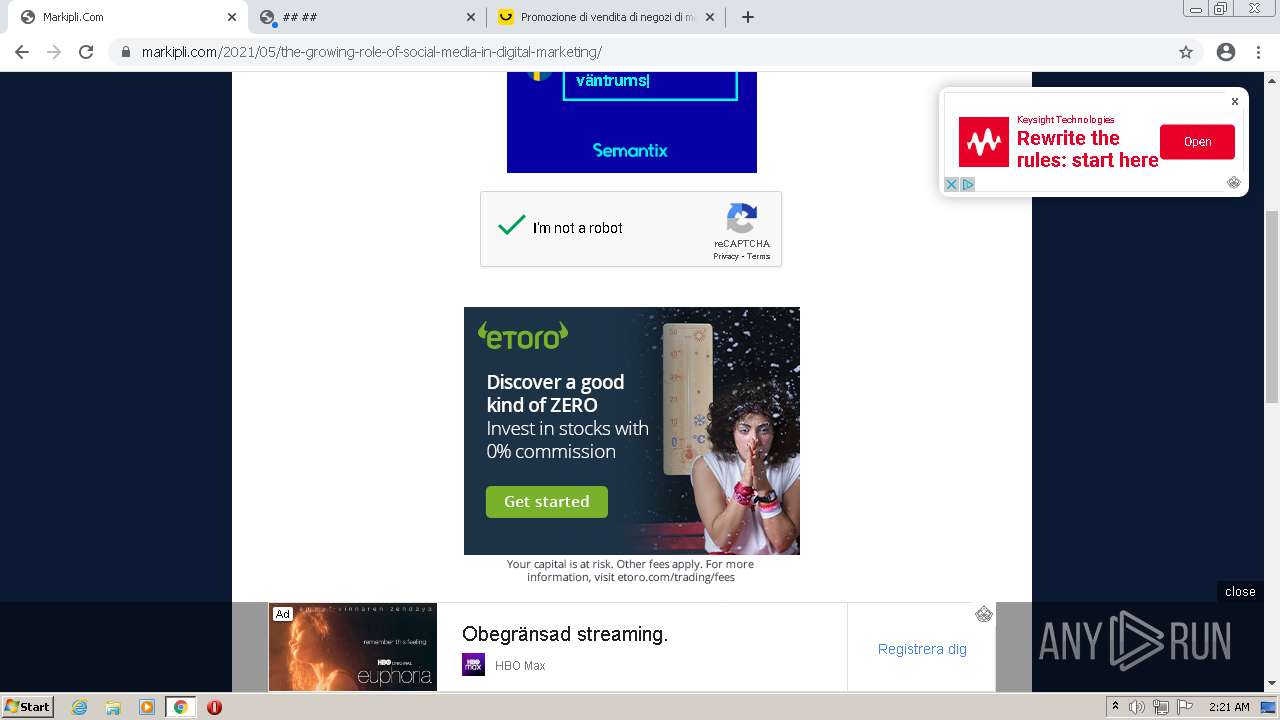View site info via the padlock icon
Viewport: 1280px width, 720px height.
pyautogui.click(x=126, y=52)
